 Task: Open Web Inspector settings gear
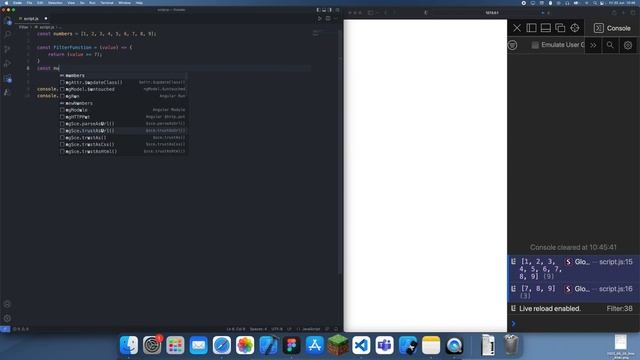[628, 45]
